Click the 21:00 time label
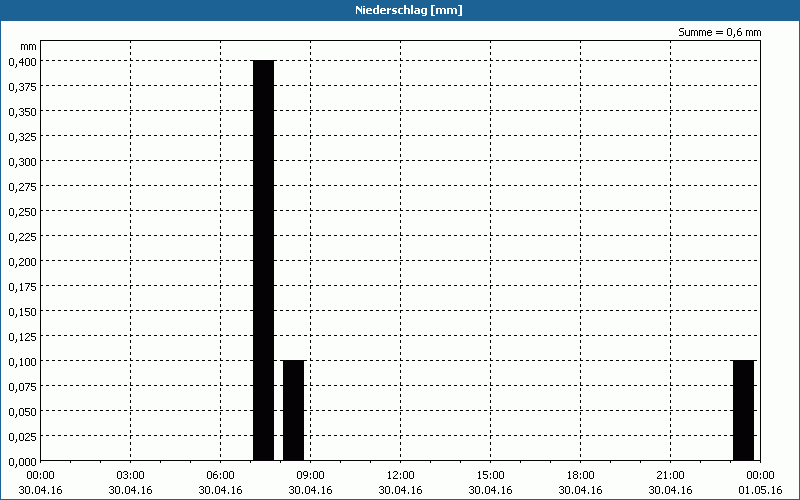Image resolution: width=800 pixels, height=500 pixels. click(x=670, y=476)
